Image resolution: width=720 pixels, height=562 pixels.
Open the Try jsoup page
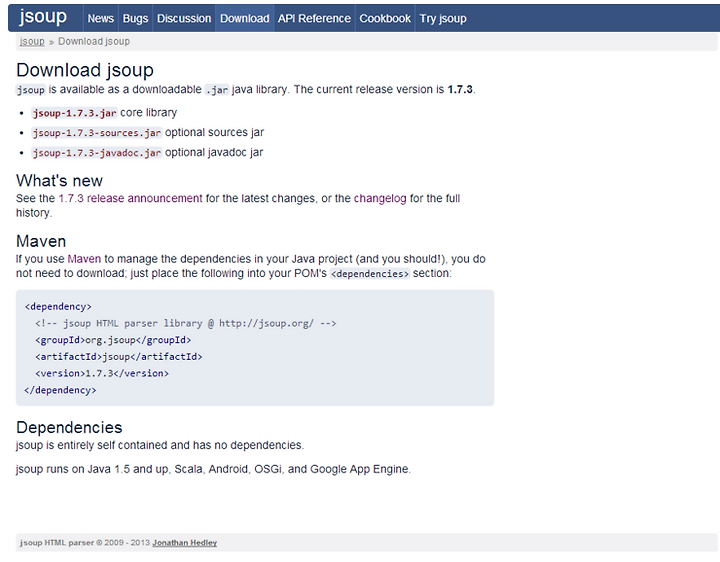tap(443, 18)
